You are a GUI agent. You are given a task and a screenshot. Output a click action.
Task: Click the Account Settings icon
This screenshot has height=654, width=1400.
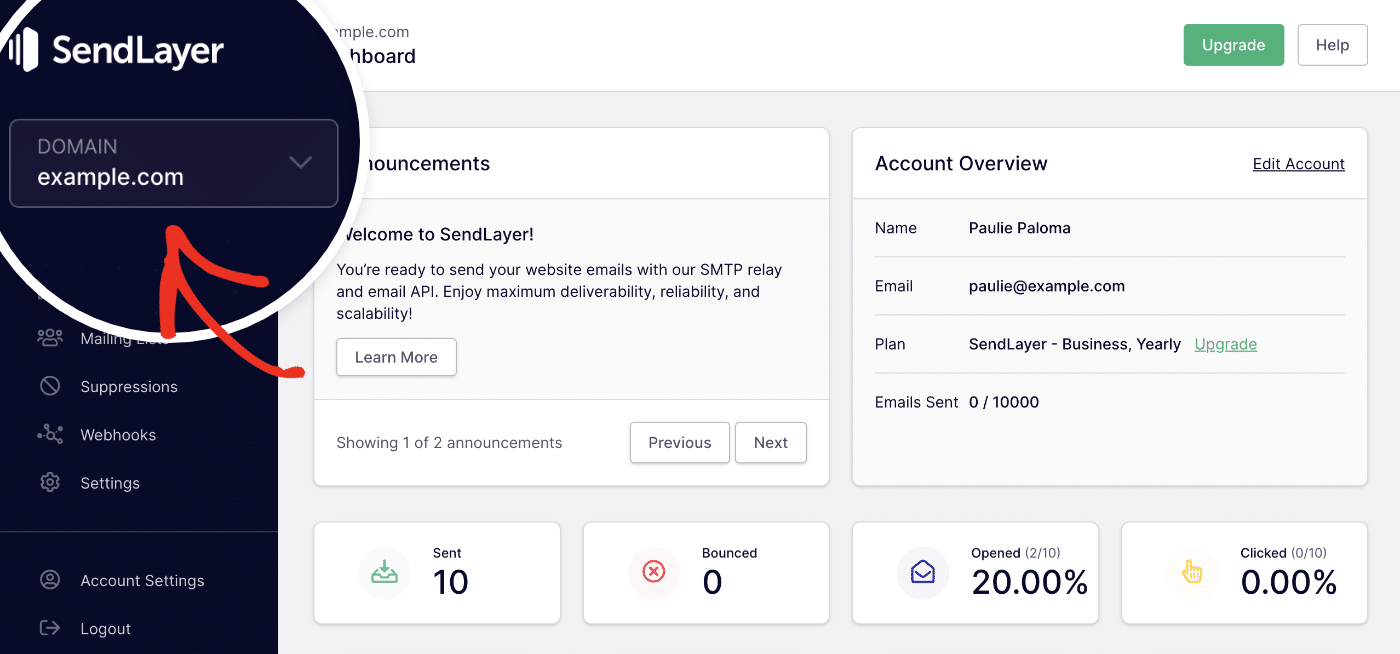tap(50, 580)
